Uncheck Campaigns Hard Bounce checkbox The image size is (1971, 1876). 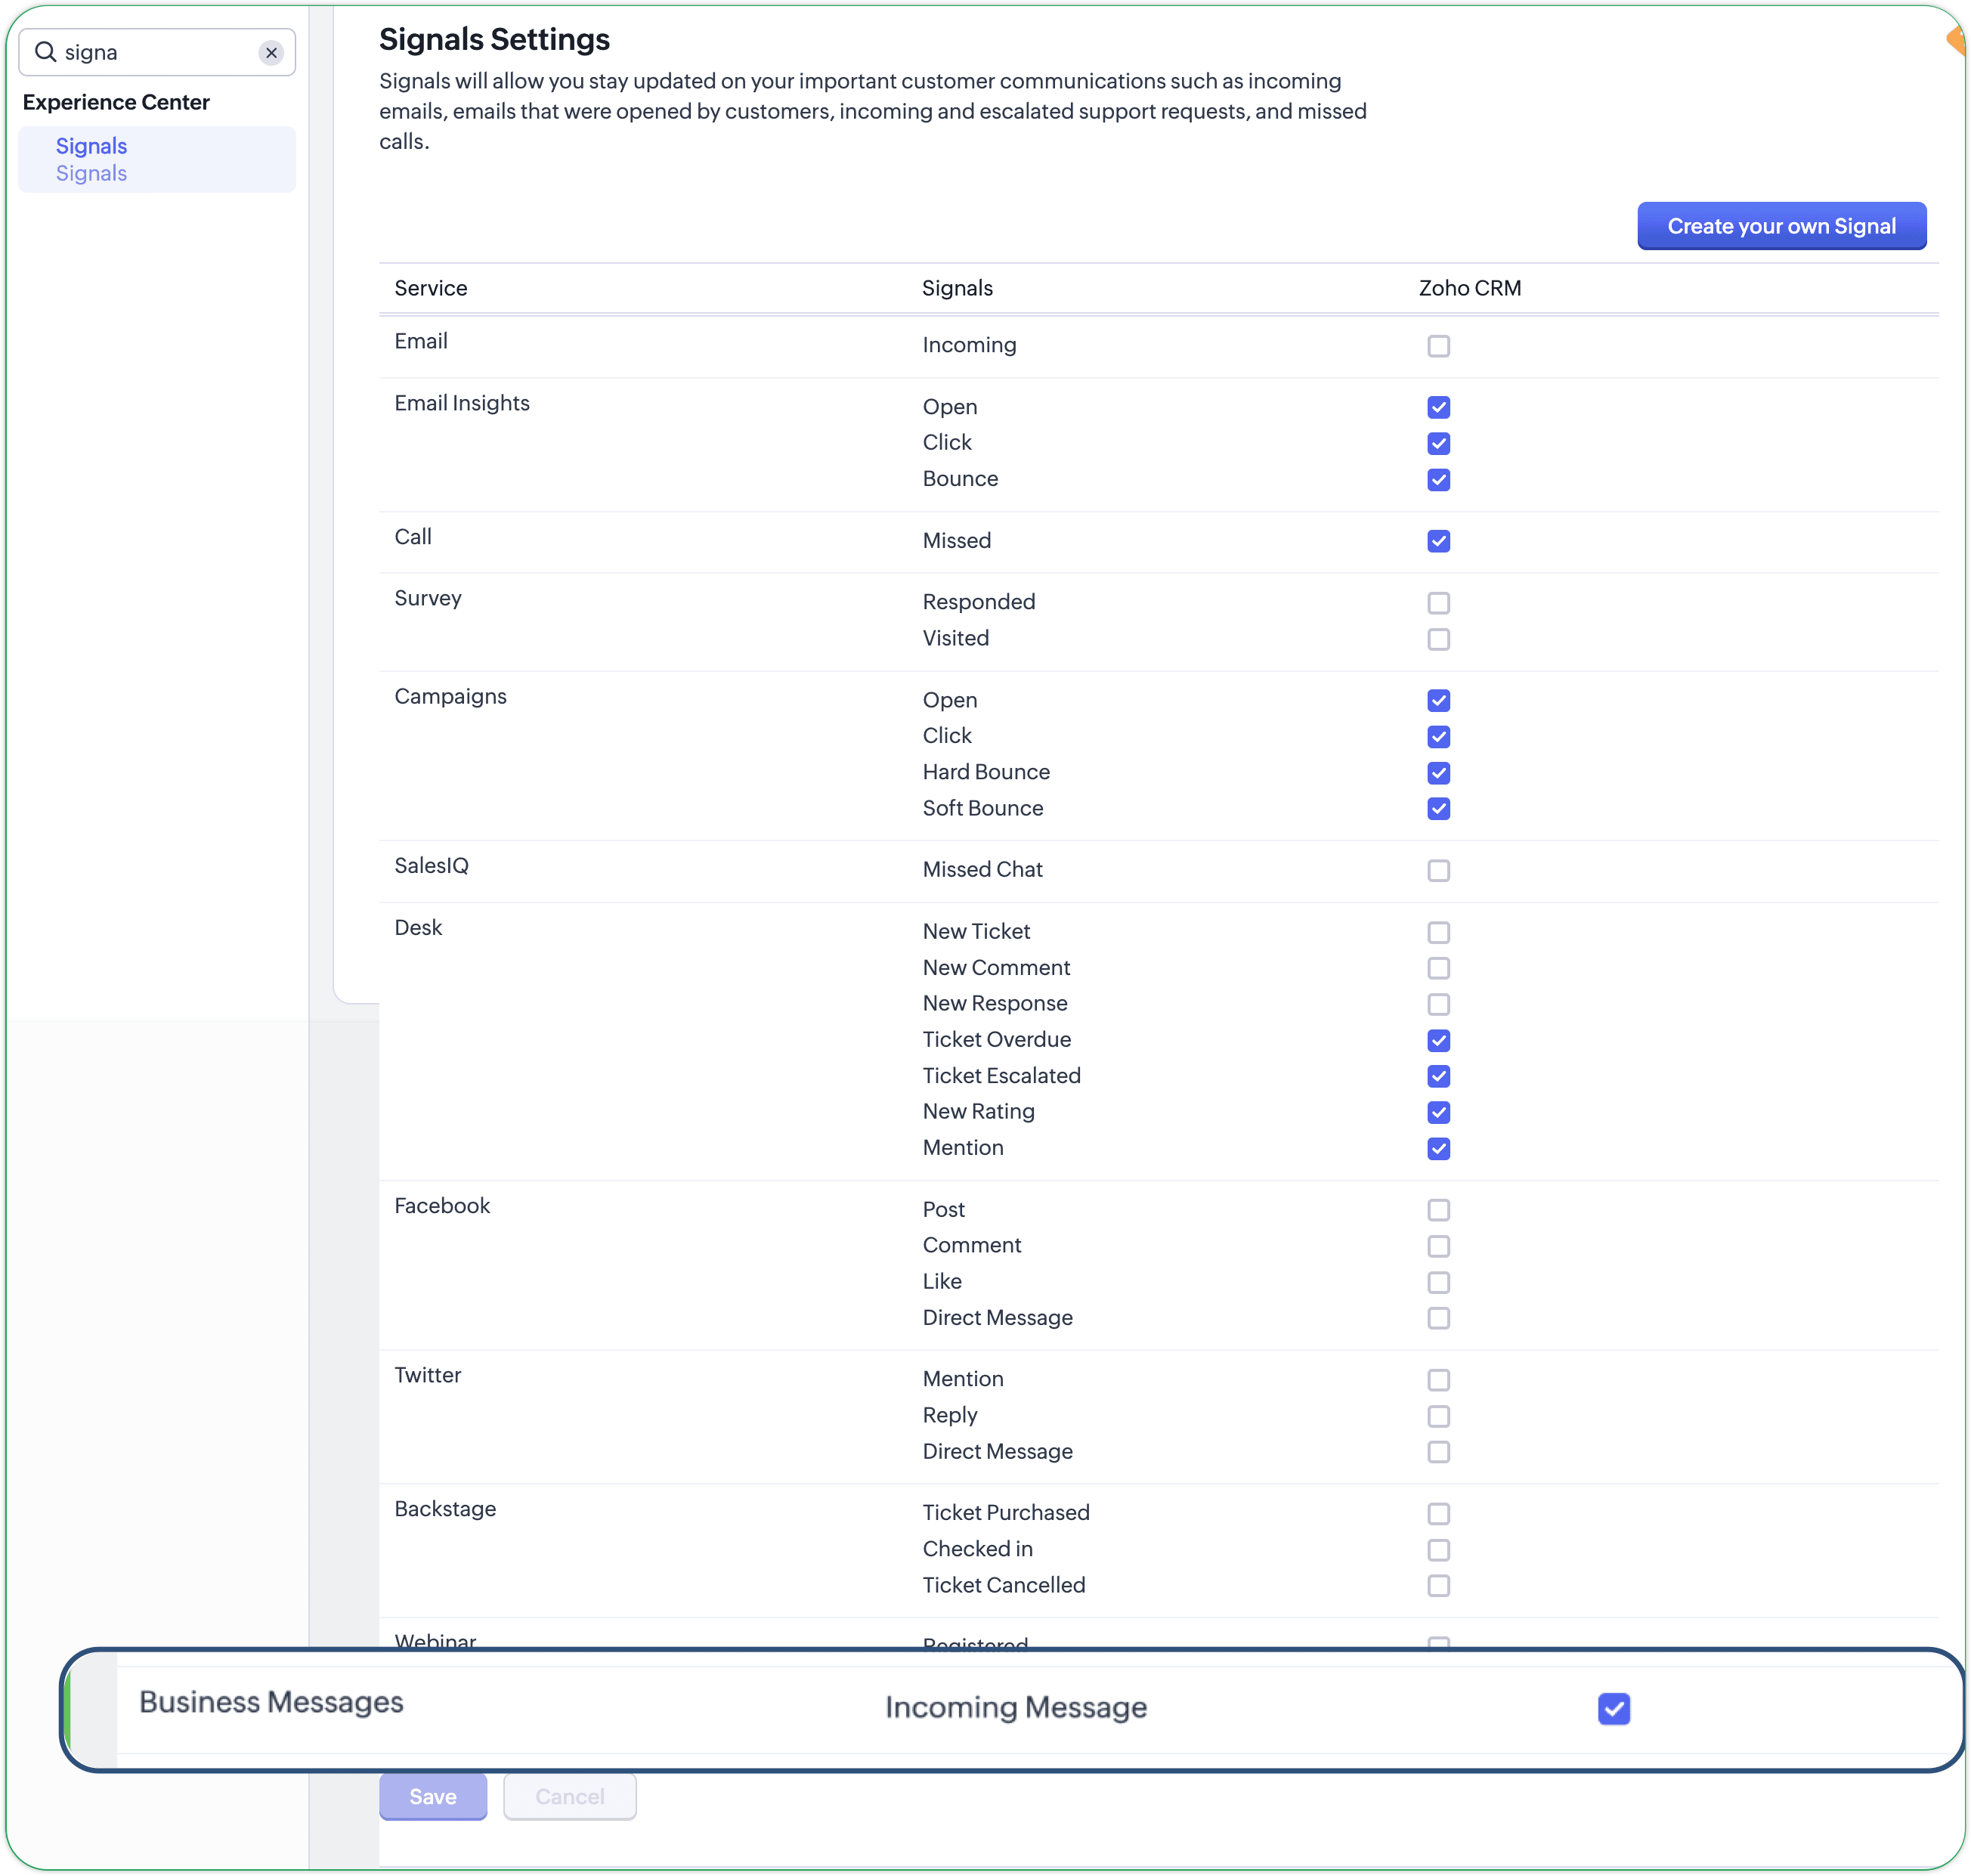click(x=1438, y=773)
